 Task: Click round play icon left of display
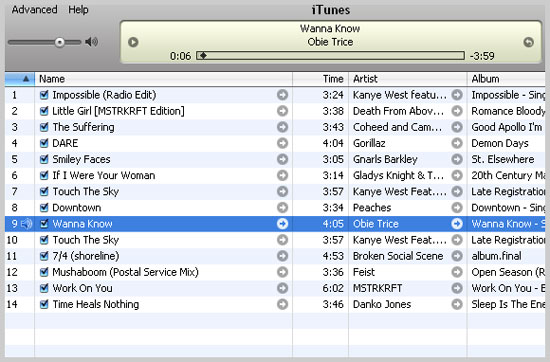tap(133, 42)
